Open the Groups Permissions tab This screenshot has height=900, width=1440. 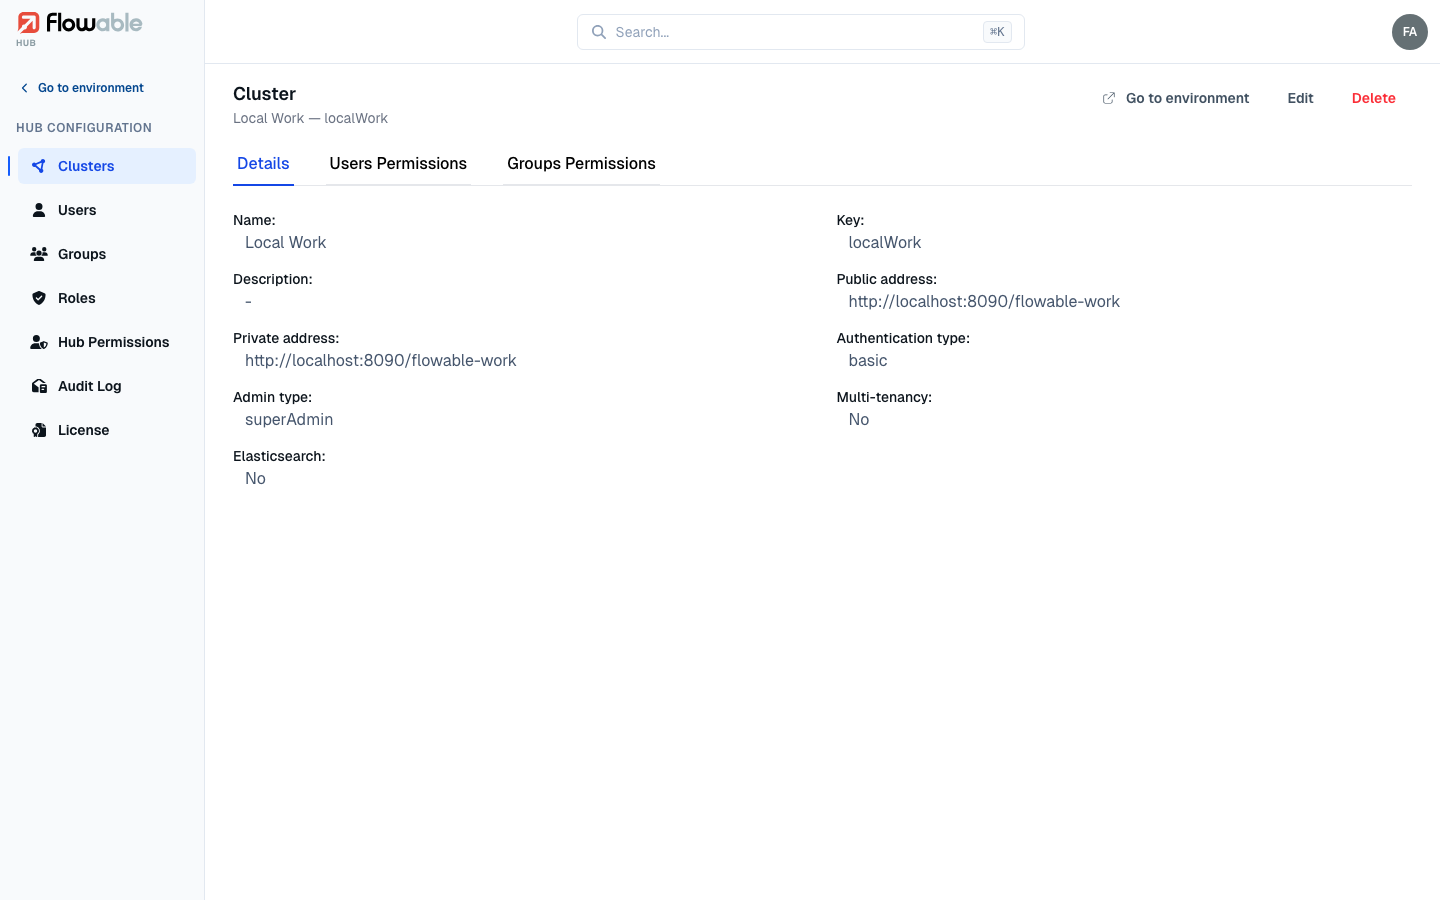tap(581, 164)
